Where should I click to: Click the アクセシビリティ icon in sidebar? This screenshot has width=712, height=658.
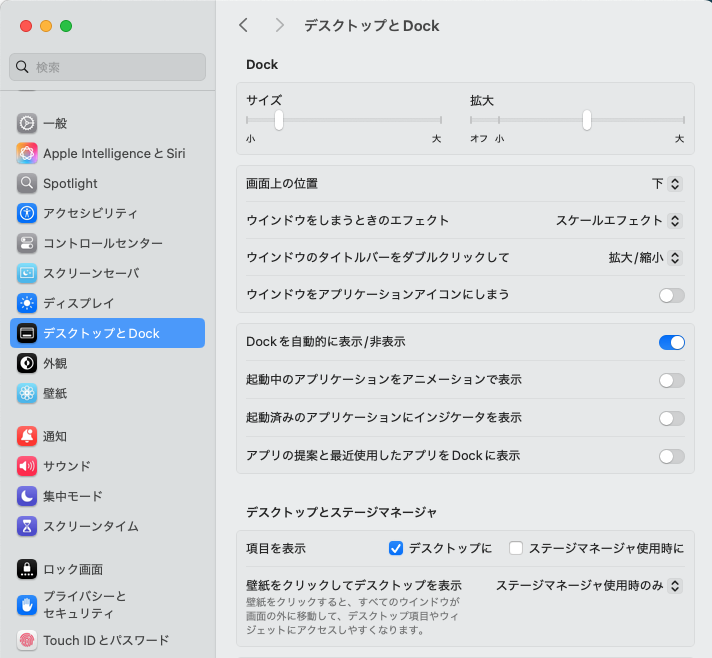[x=27, y=213]
